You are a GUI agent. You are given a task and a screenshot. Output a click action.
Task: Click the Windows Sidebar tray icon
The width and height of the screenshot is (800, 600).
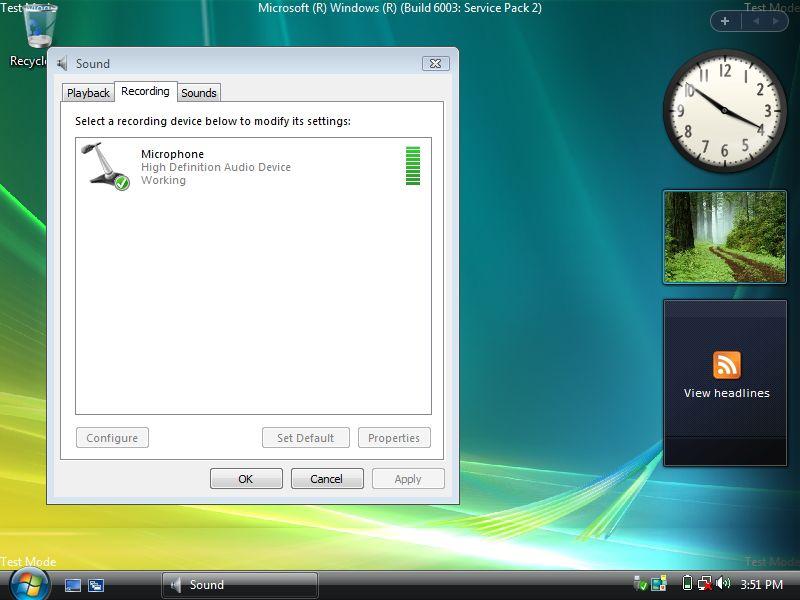pyautogui.click(x=659, y=583)
